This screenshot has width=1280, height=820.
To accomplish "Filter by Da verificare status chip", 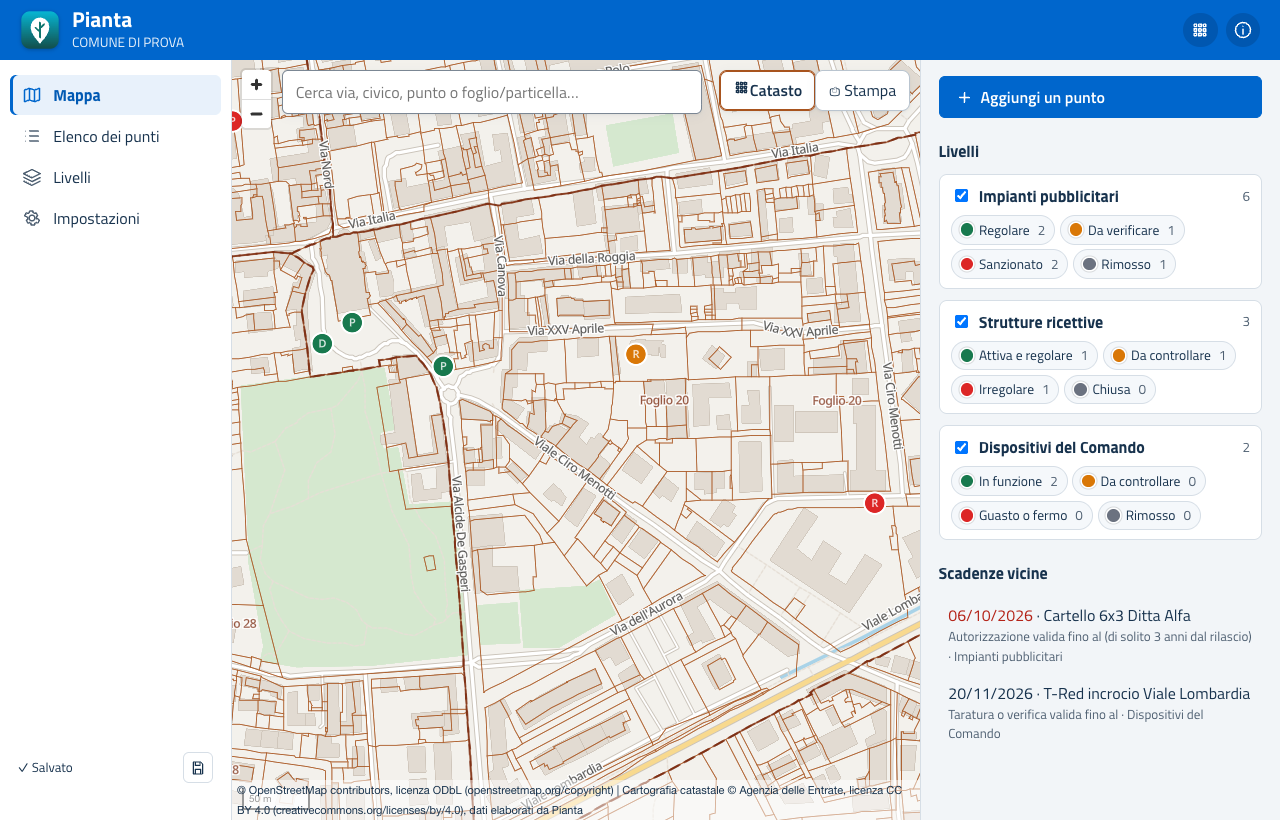I will pyautogui.click(x=1122, y=230).
